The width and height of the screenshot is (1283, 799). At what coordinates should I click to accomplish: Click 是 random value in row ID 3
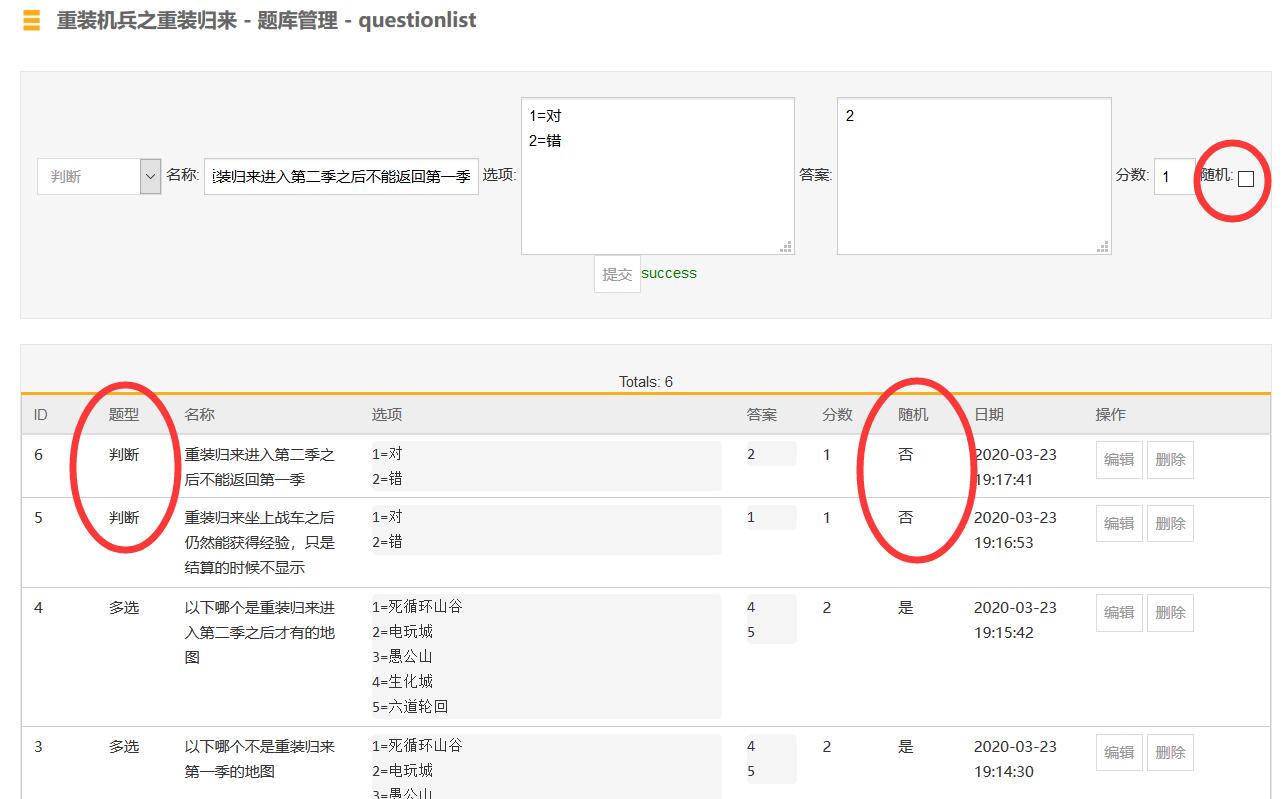(x=906, y=746)
